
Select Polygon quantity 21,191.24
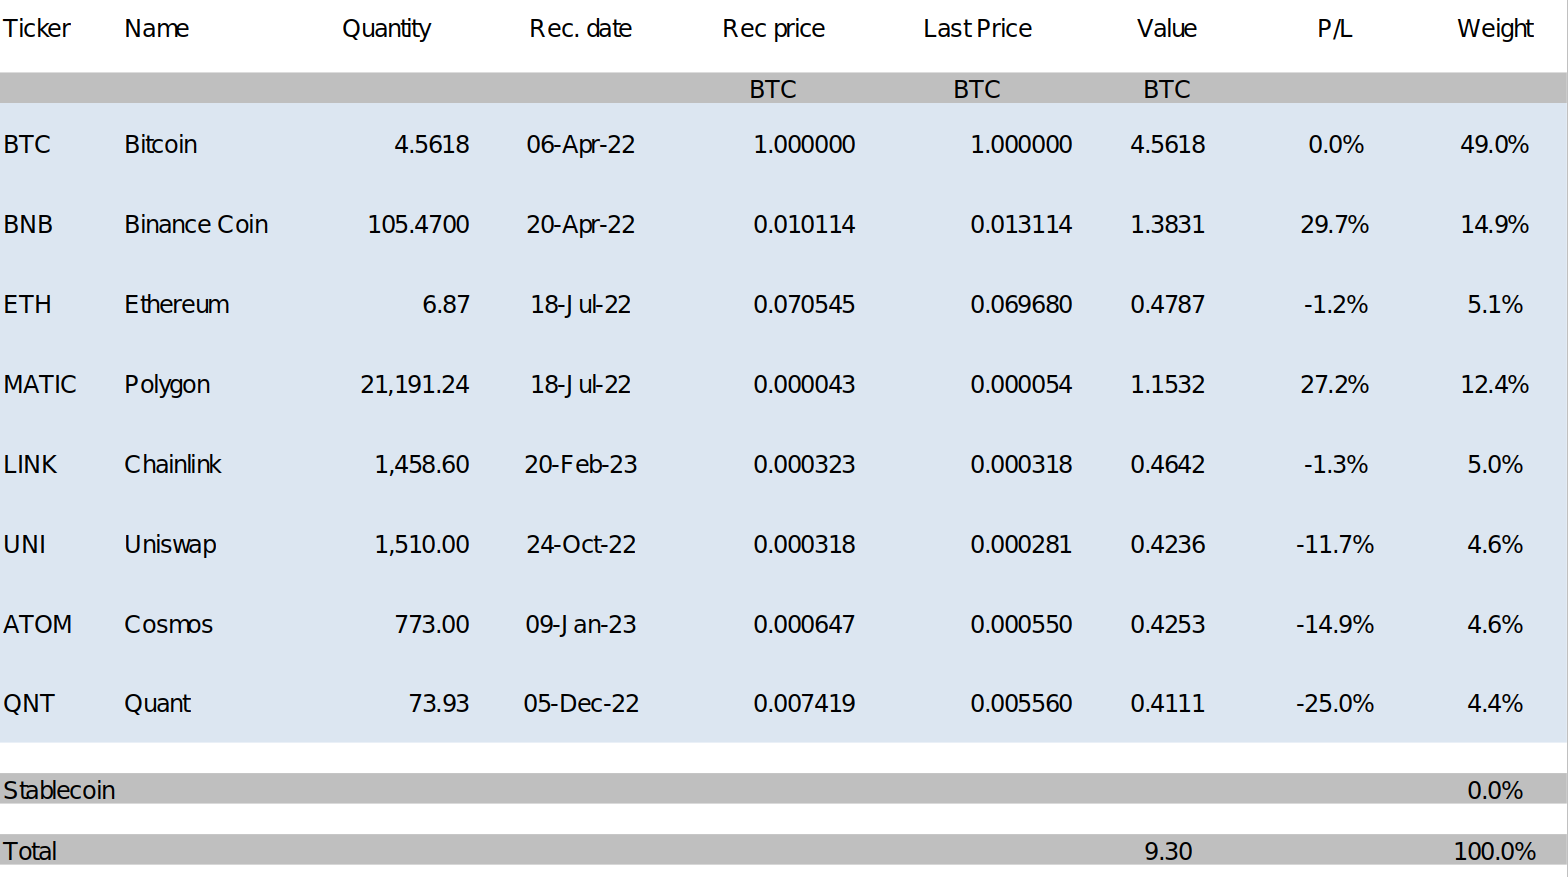click(415, 384)
